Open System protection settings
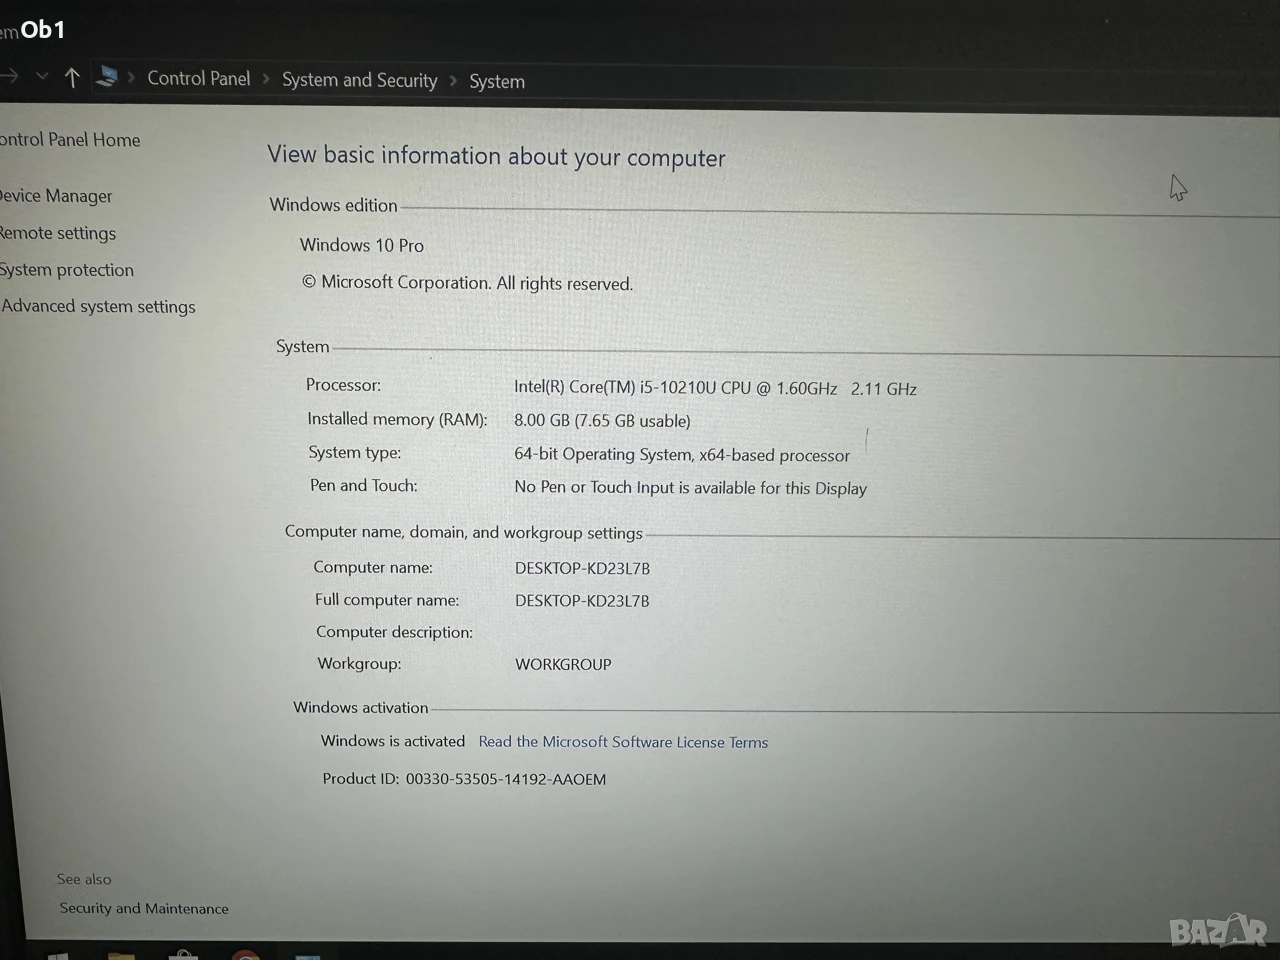Screen dimensions: 1280x960 tap(67, 270)
